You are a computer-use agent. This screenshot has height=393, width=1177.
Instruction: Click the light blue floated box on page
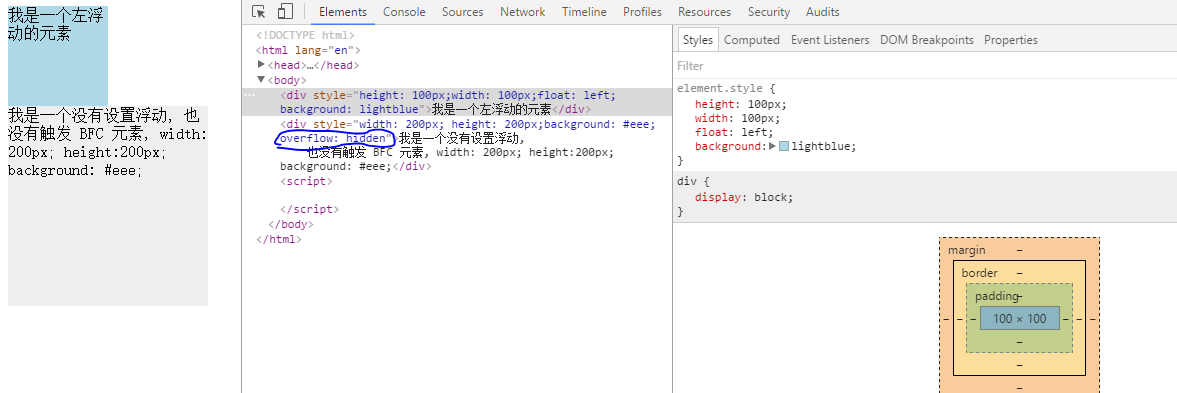tap(58, 56)
